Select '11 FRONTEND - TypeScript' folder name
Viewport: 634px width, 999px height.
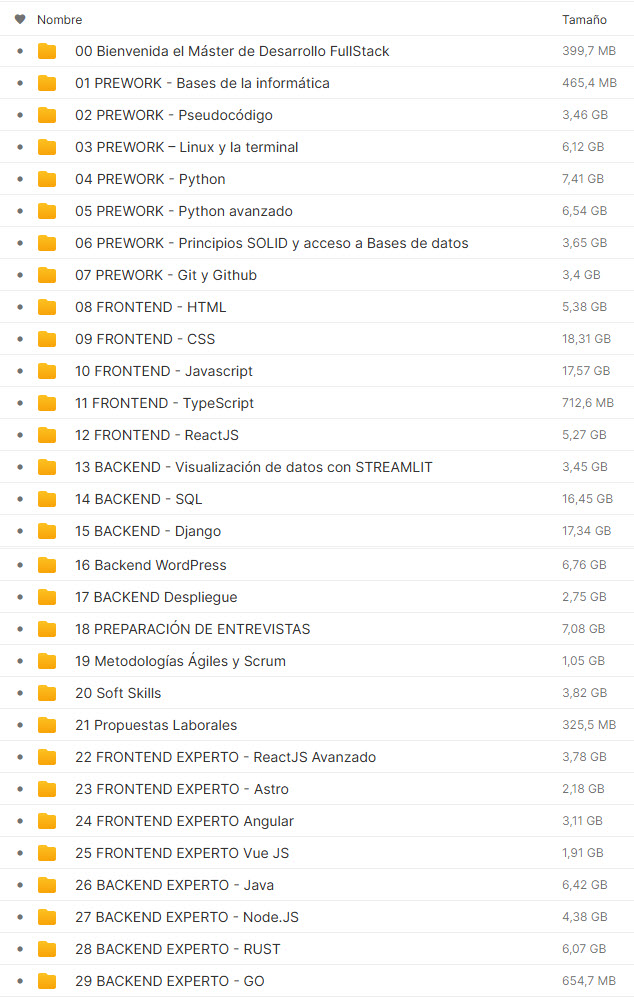coord(164,403)
